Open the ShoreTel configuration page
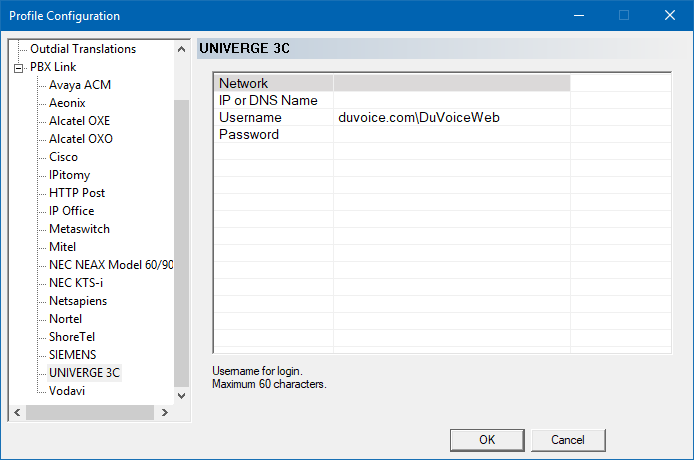 72,336
